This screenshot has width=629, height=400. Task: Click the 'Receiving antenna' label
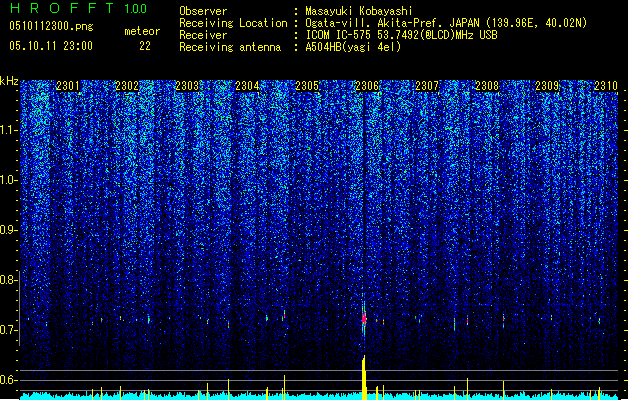[x=230, y=47]
